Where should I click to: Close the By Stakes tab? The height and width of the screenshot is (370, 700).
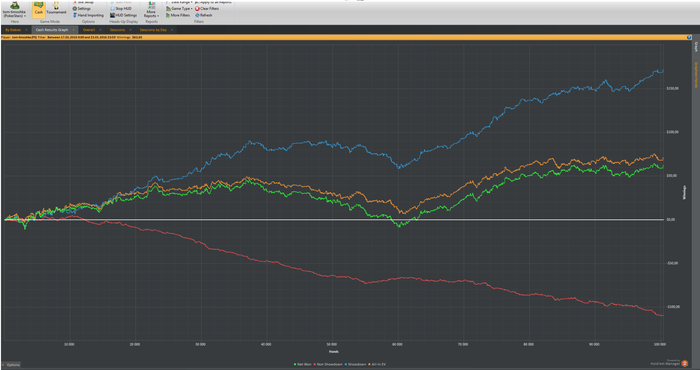[26, 30]
